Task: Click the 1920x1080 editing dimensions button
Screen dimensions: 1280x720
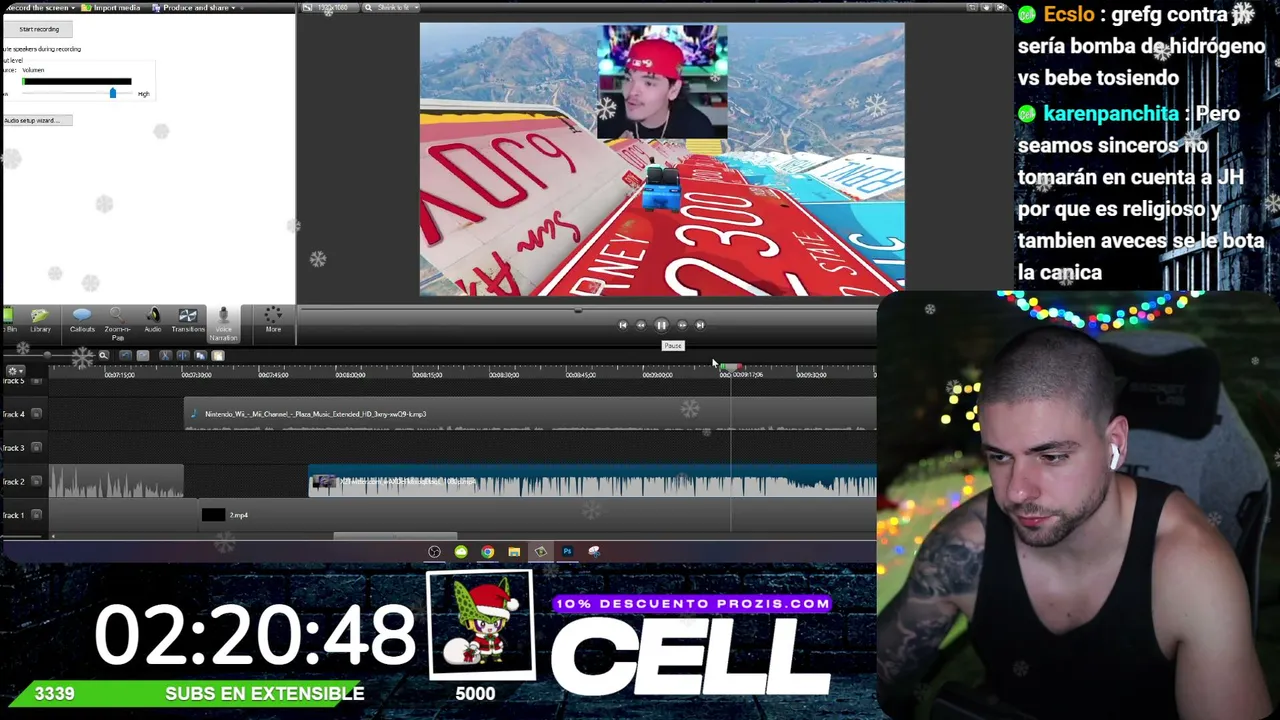Action: tap(331, 8)
